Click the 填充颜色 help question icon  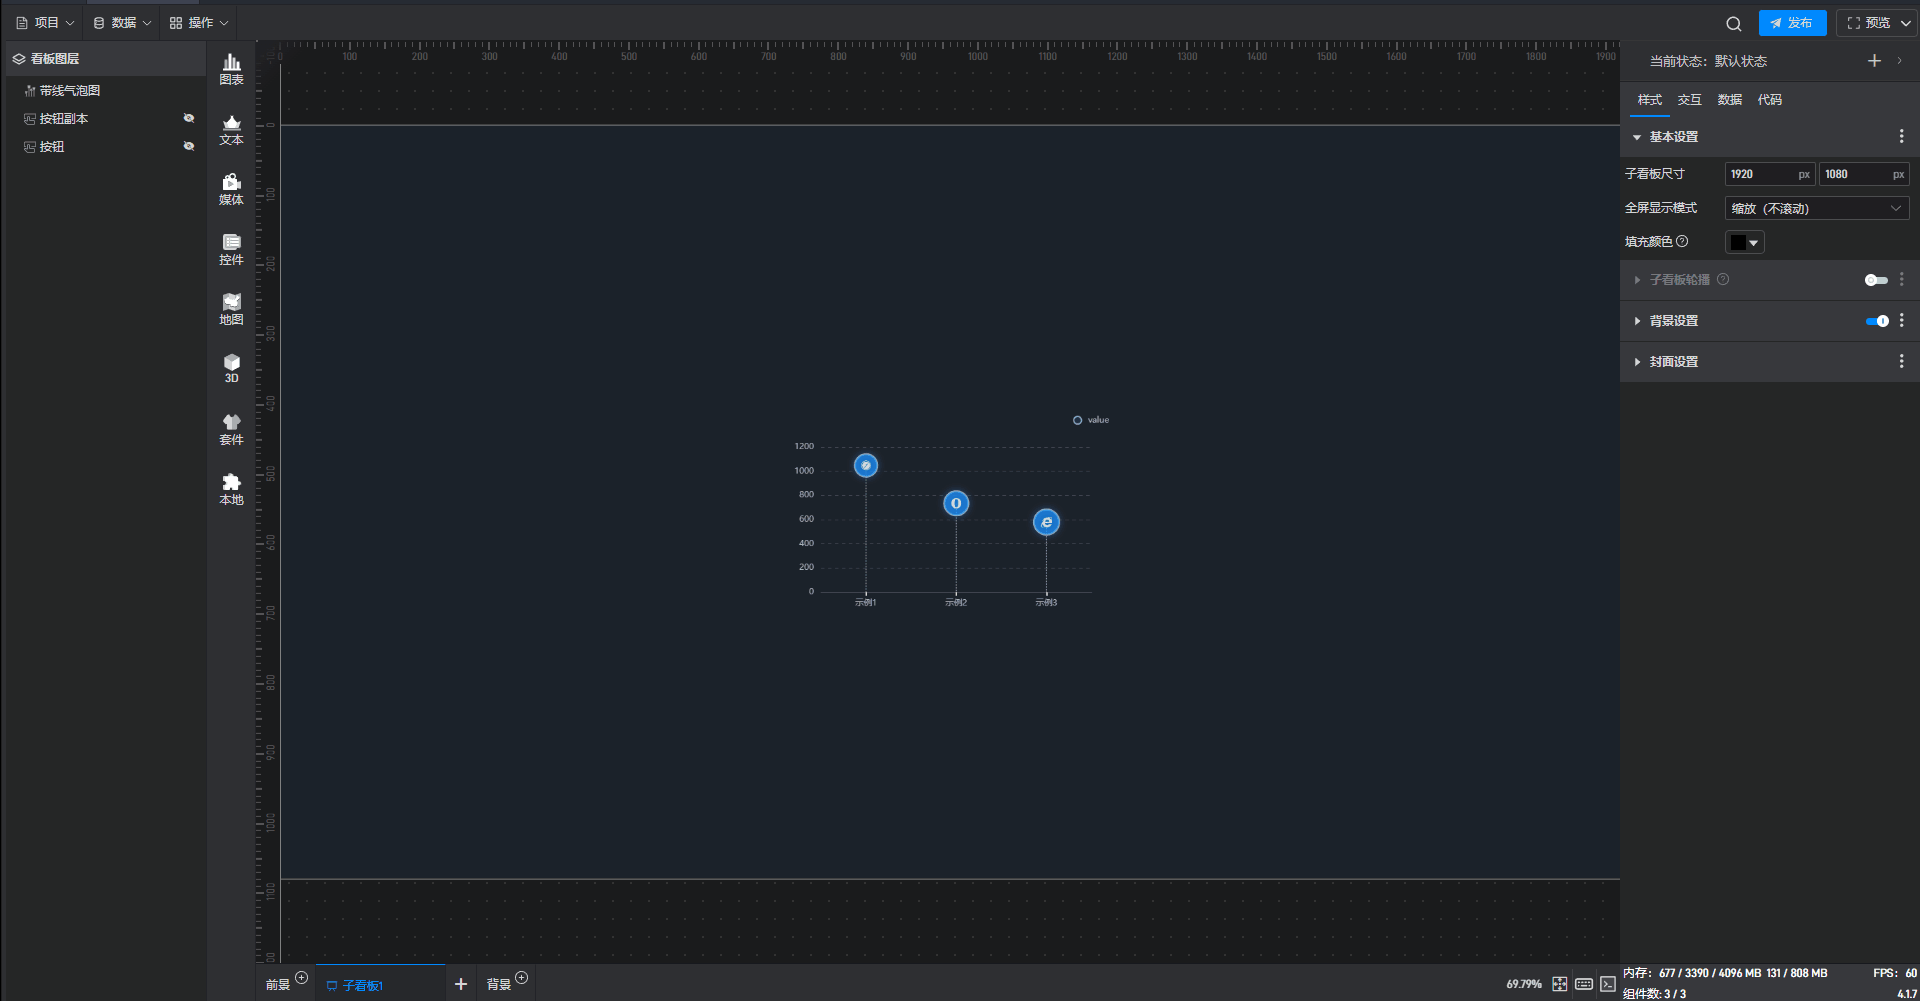[1682, 241]
